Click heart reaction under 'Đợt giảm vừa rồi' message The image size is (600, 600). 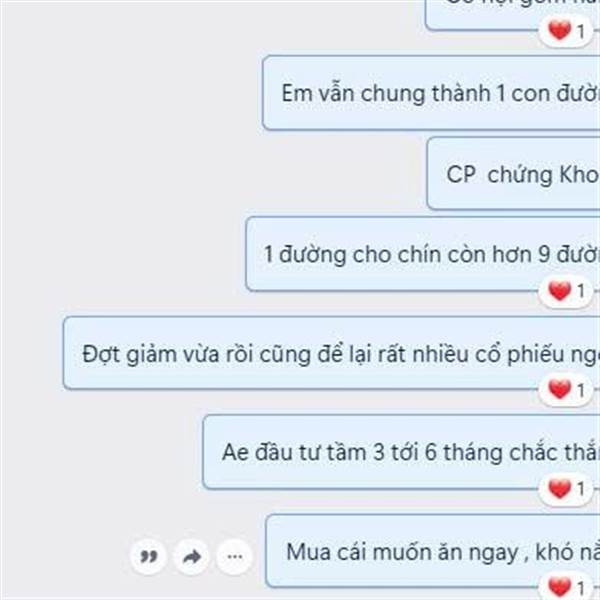(x=559, y=390)
